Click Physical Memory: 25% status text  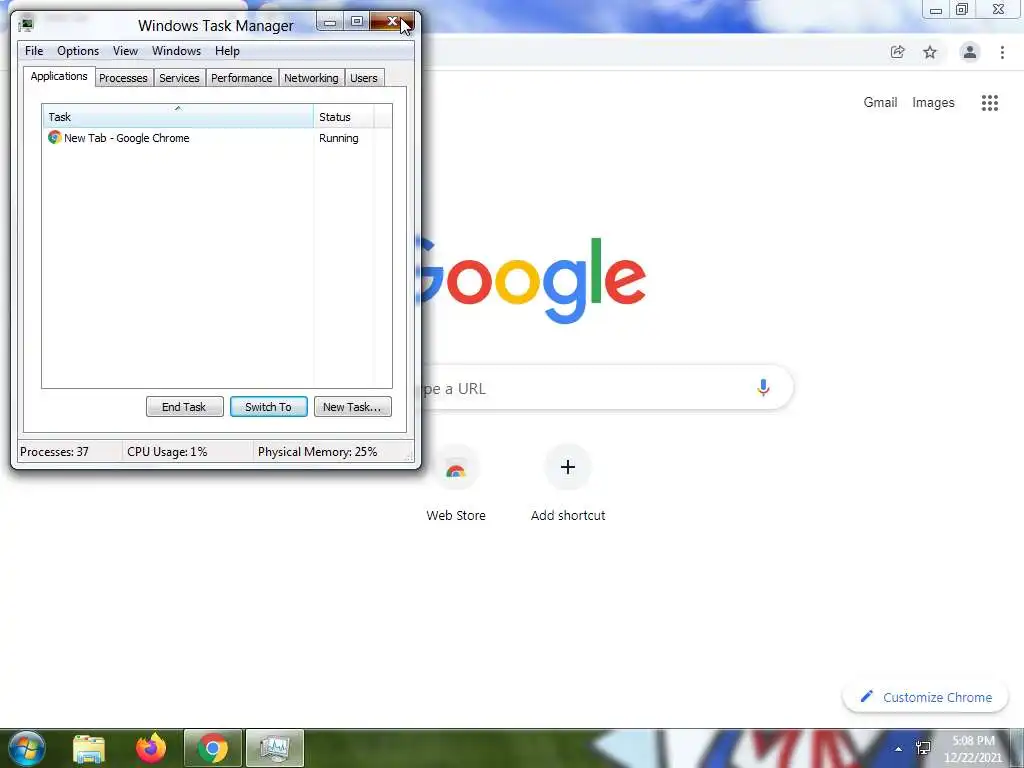[x=317, y=452]
